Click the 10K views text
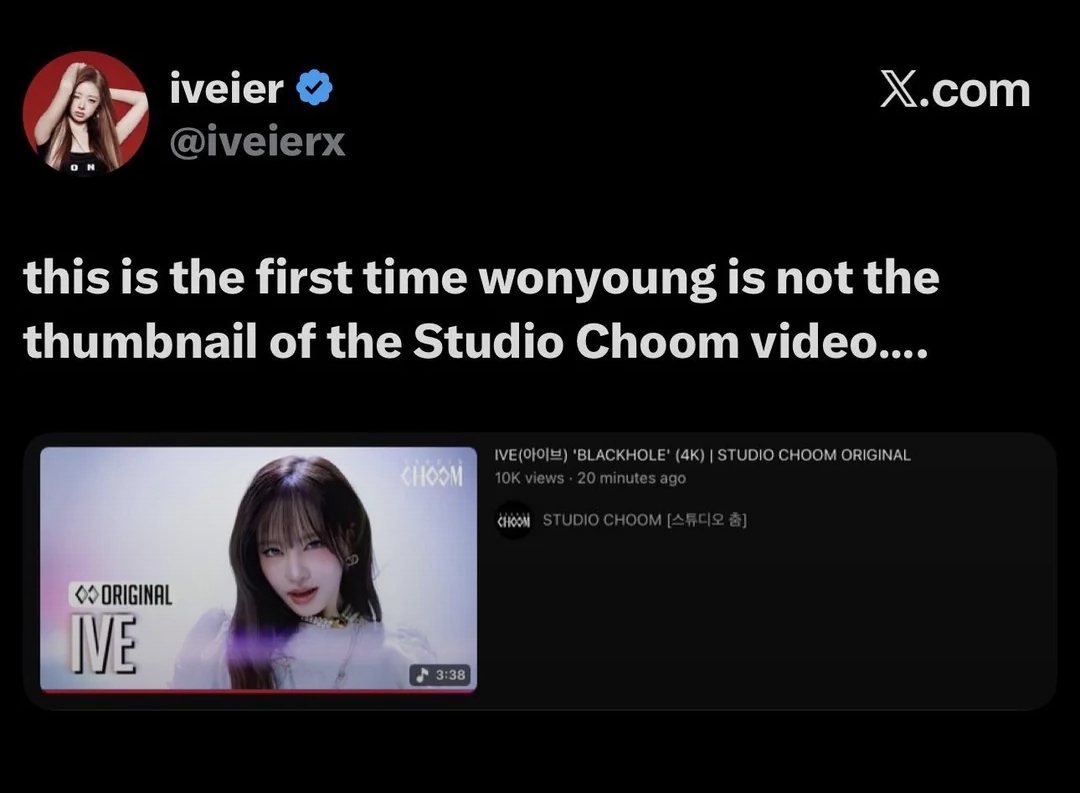The image size is (1080, 793). click(529, 478)
